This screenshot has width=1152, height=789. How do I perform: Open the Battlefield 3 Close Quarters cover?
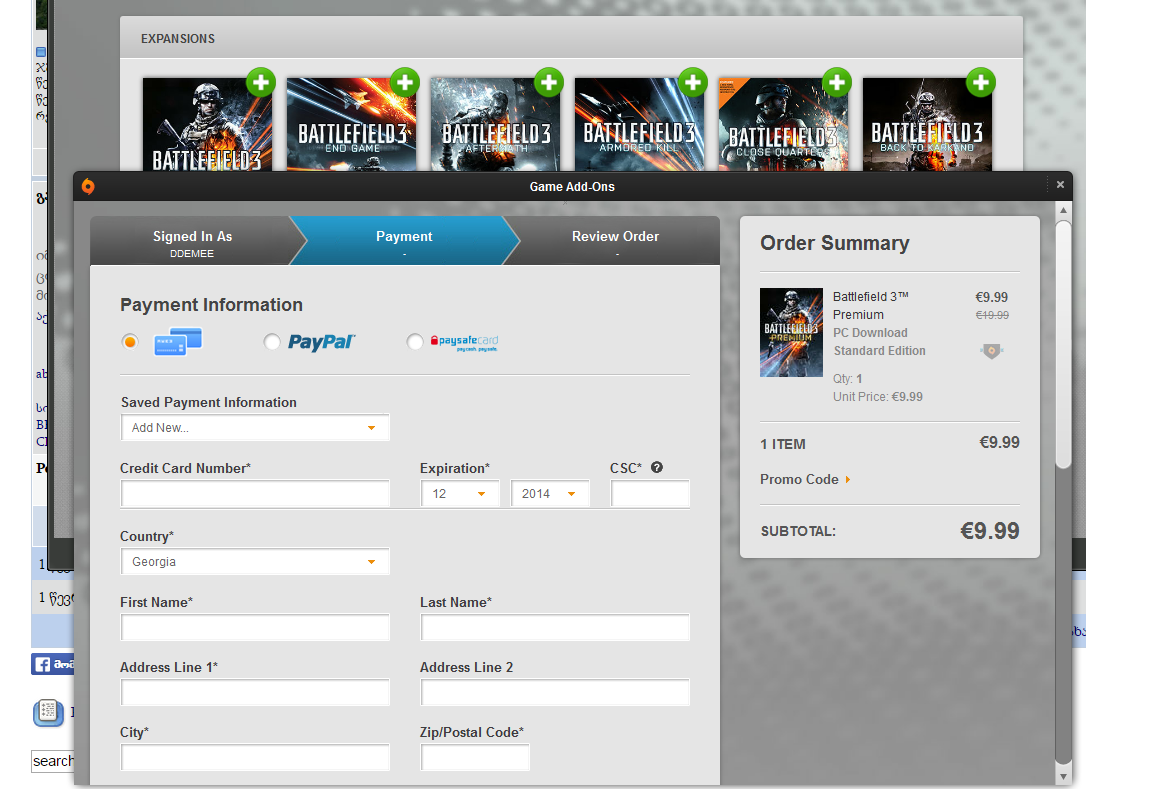(783, 125)
